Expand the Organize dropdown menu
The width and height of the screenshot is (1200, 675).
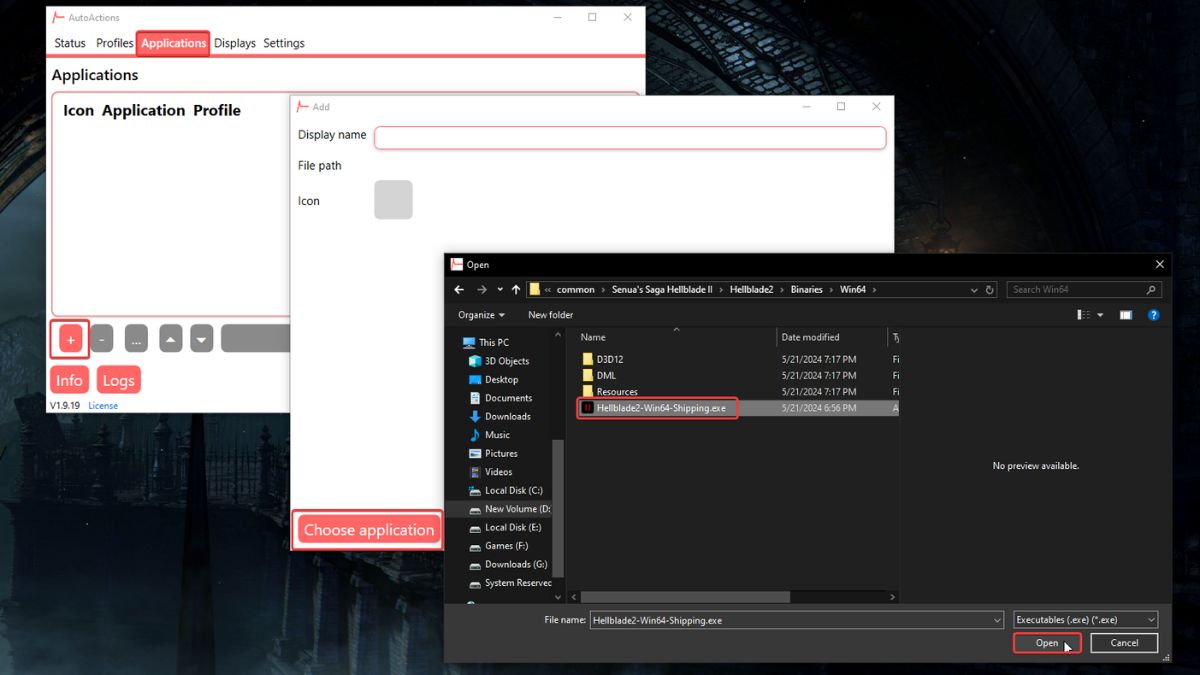481,315
